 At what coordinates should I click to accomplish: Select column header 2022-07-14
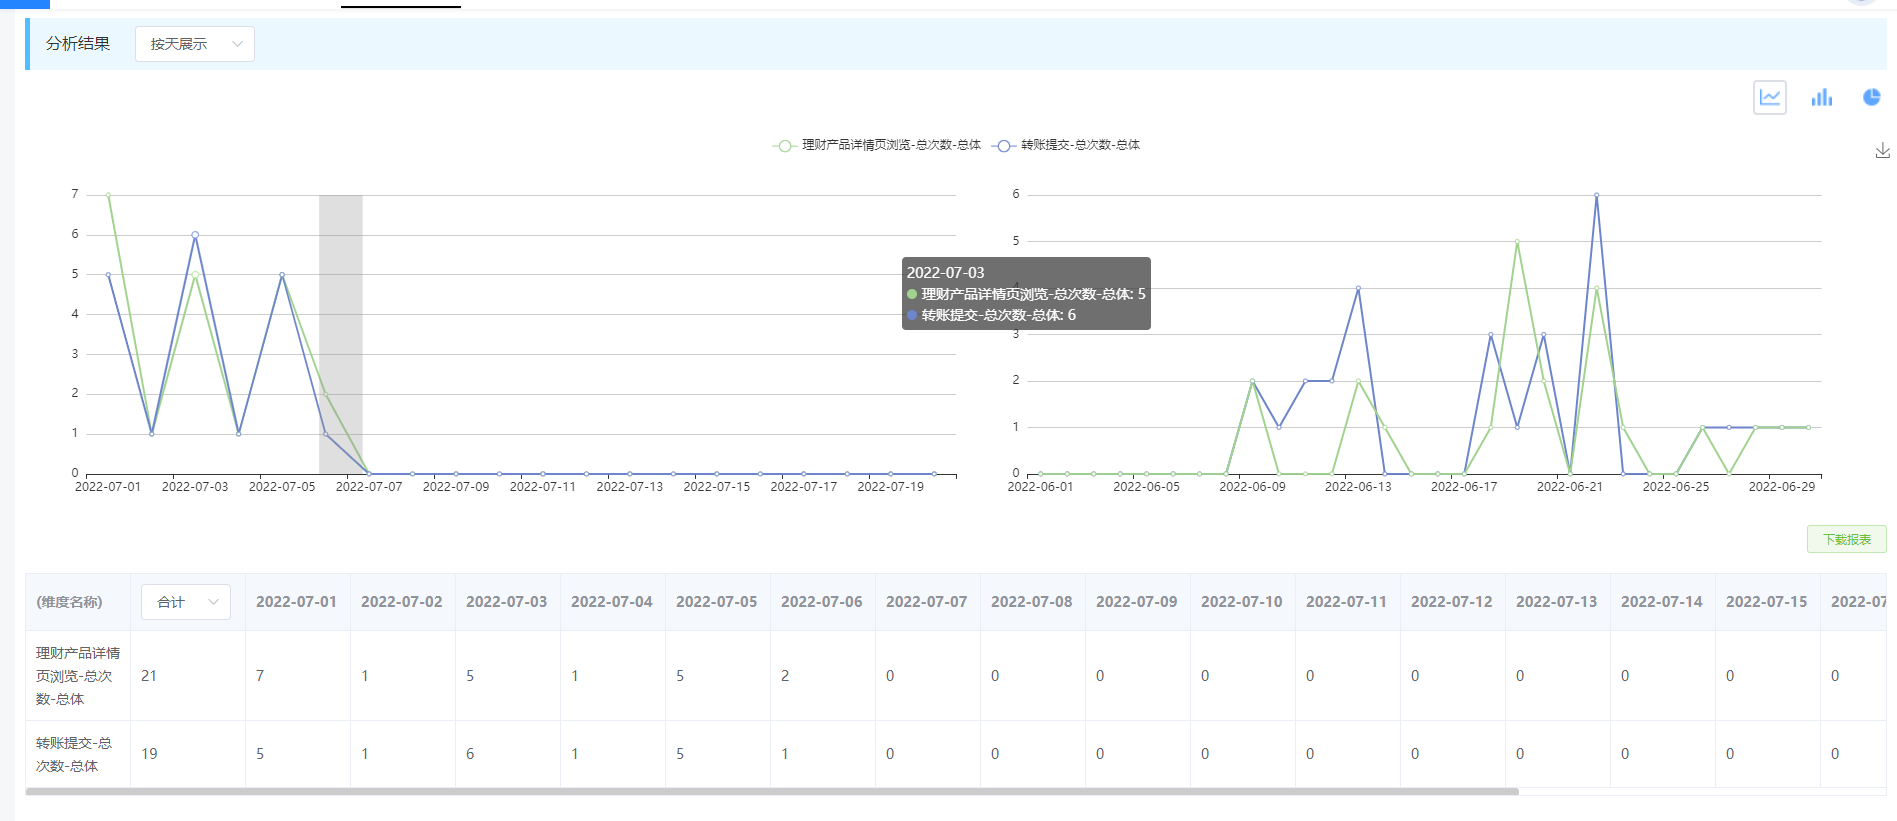1661,602
